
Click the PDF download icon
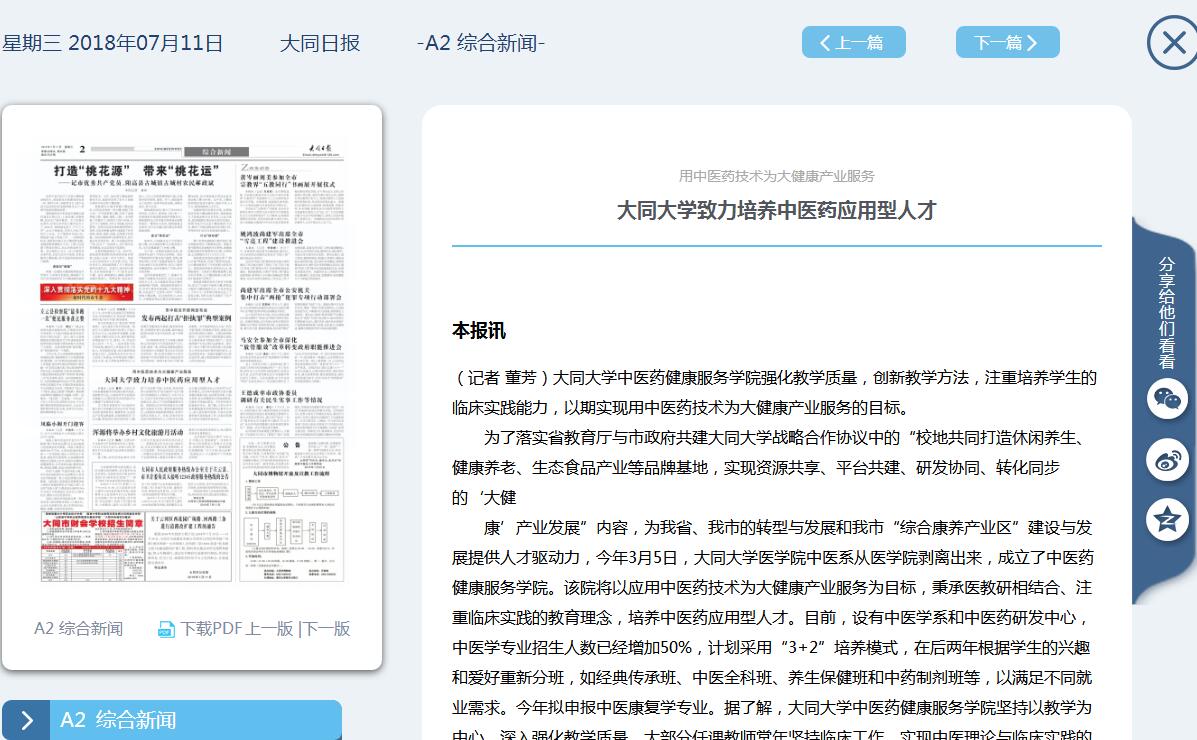click(166, 629)
